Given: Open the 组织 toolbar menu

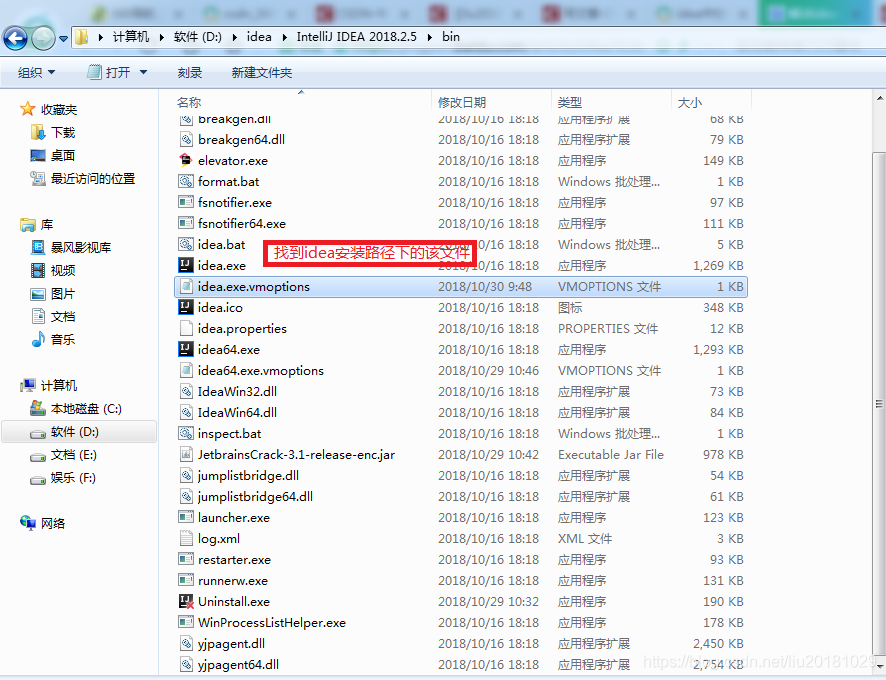Looking at the screenshot, I should (37, 72).
